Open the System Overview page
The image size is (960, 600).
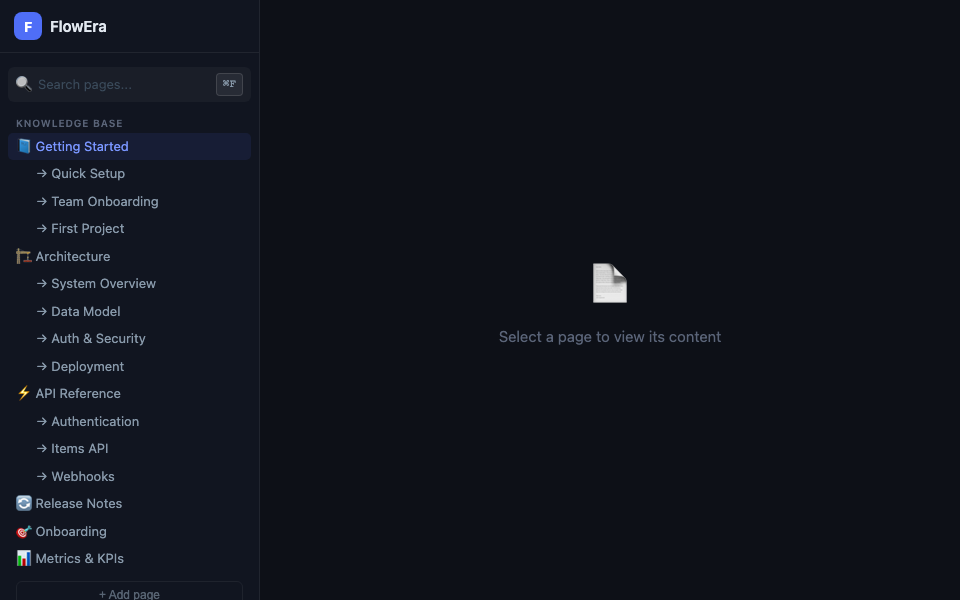pyautogui.click(x=103, y=283)
